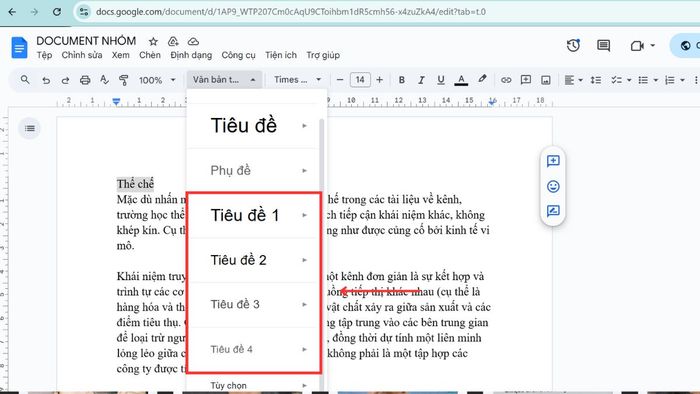Viewport: 700px width, 394px height.
Task: Open the Tệp menu
Action: (44, 55)
